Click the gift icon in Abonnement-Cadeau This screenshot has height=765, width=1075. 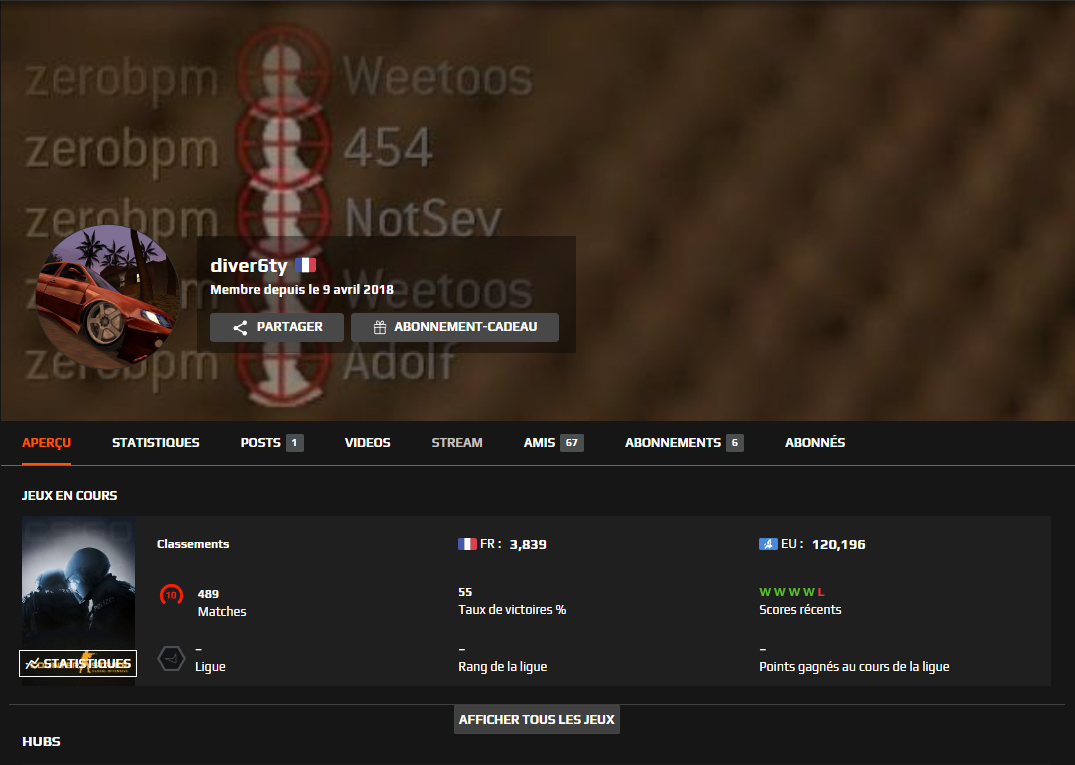pos(380,328)
